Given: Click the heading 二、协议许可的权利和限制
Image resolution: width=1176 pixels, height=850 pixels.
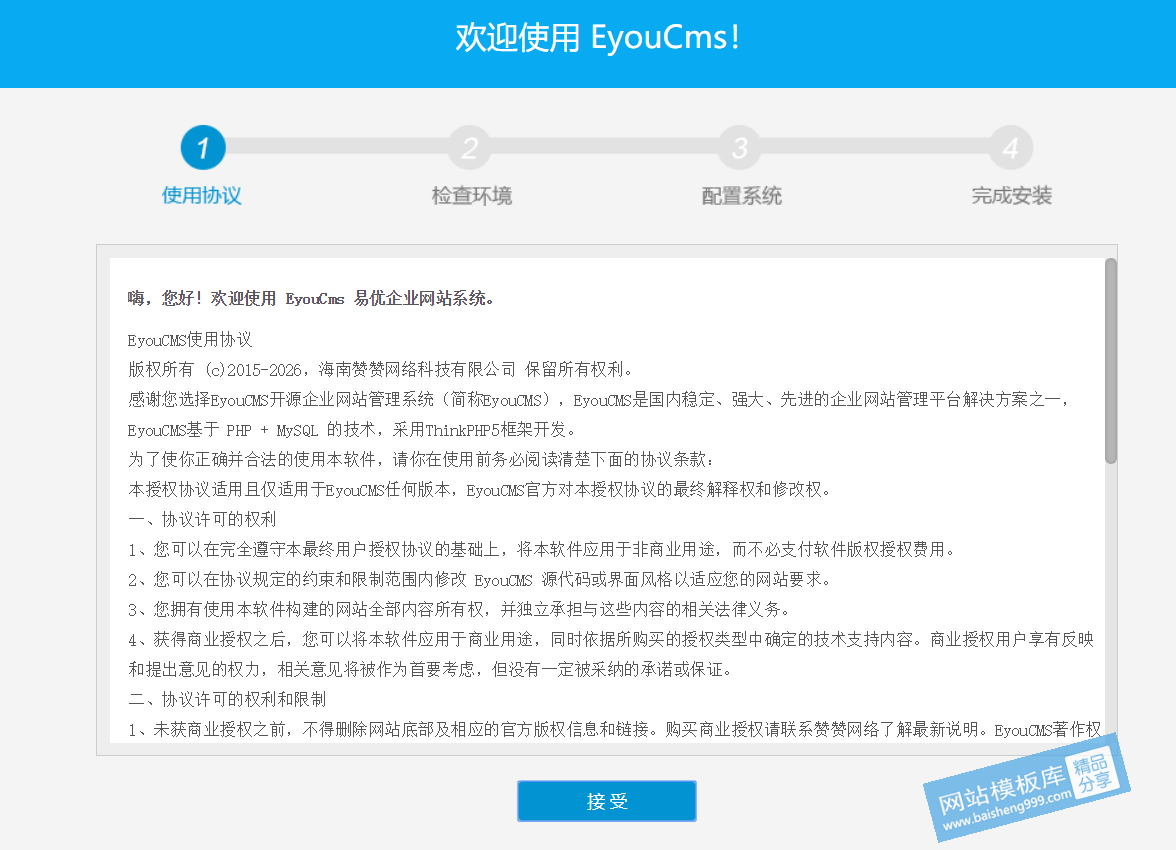Looking at the screenshot, I should click(x=226, y=700).
